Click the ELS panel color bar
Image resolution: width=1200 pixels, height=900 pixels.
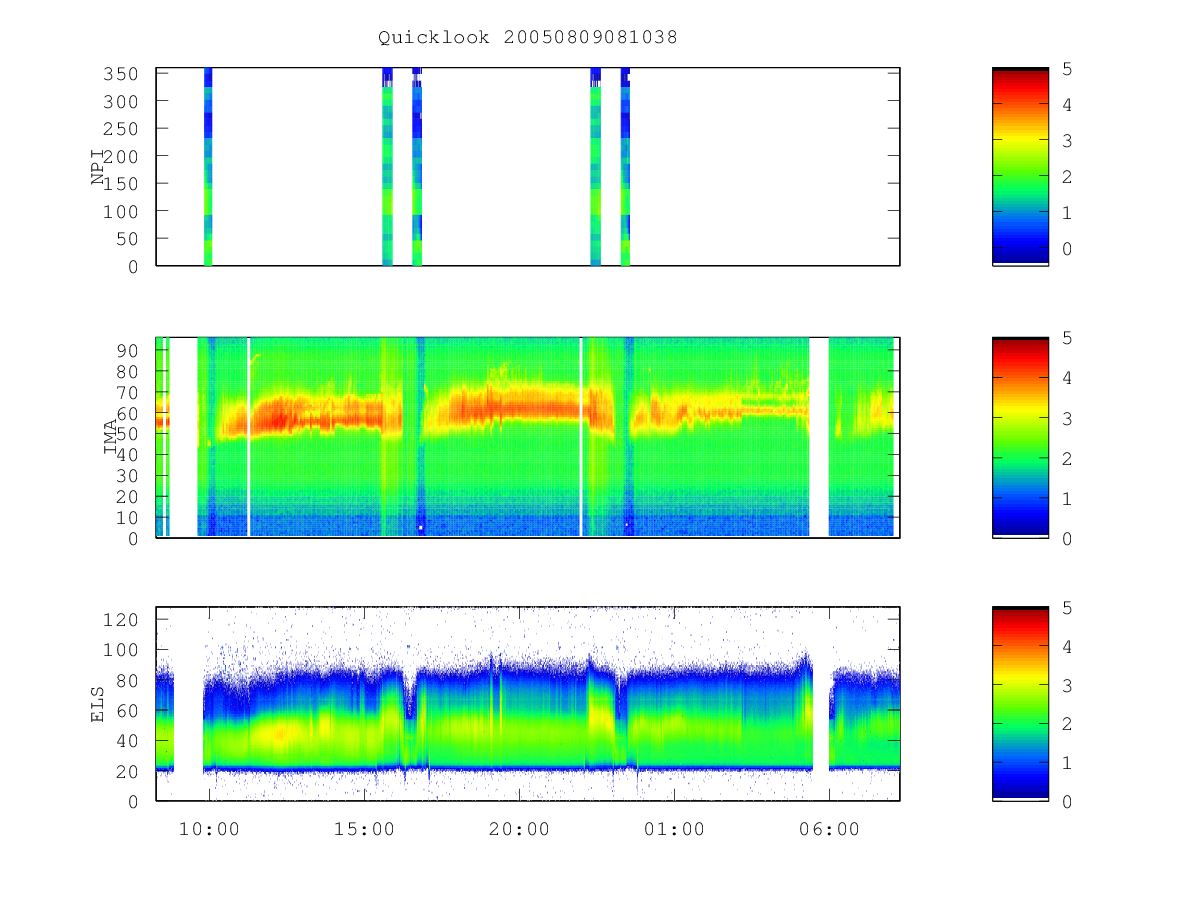[1020, 703]
